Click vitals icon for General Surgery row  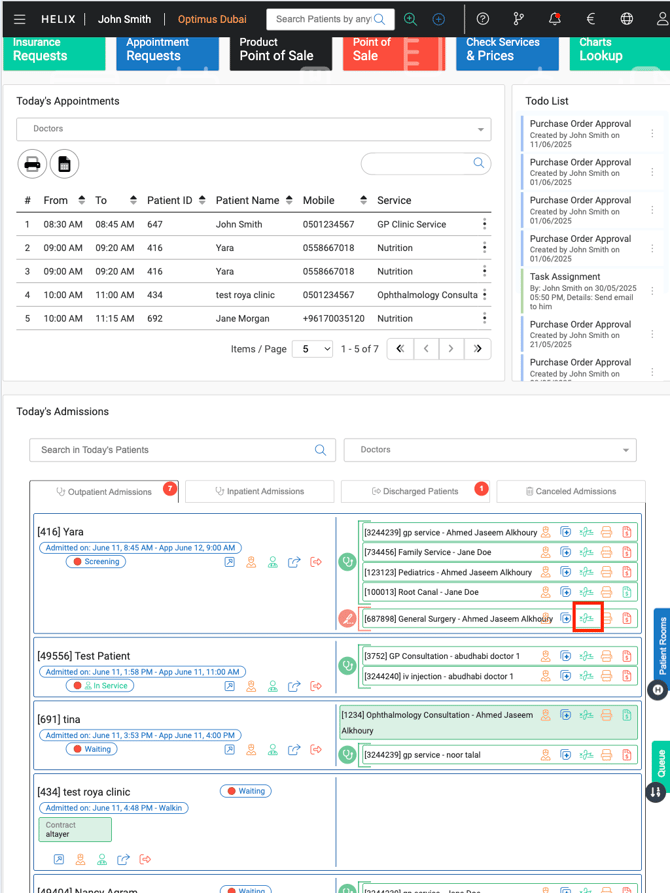587,618
